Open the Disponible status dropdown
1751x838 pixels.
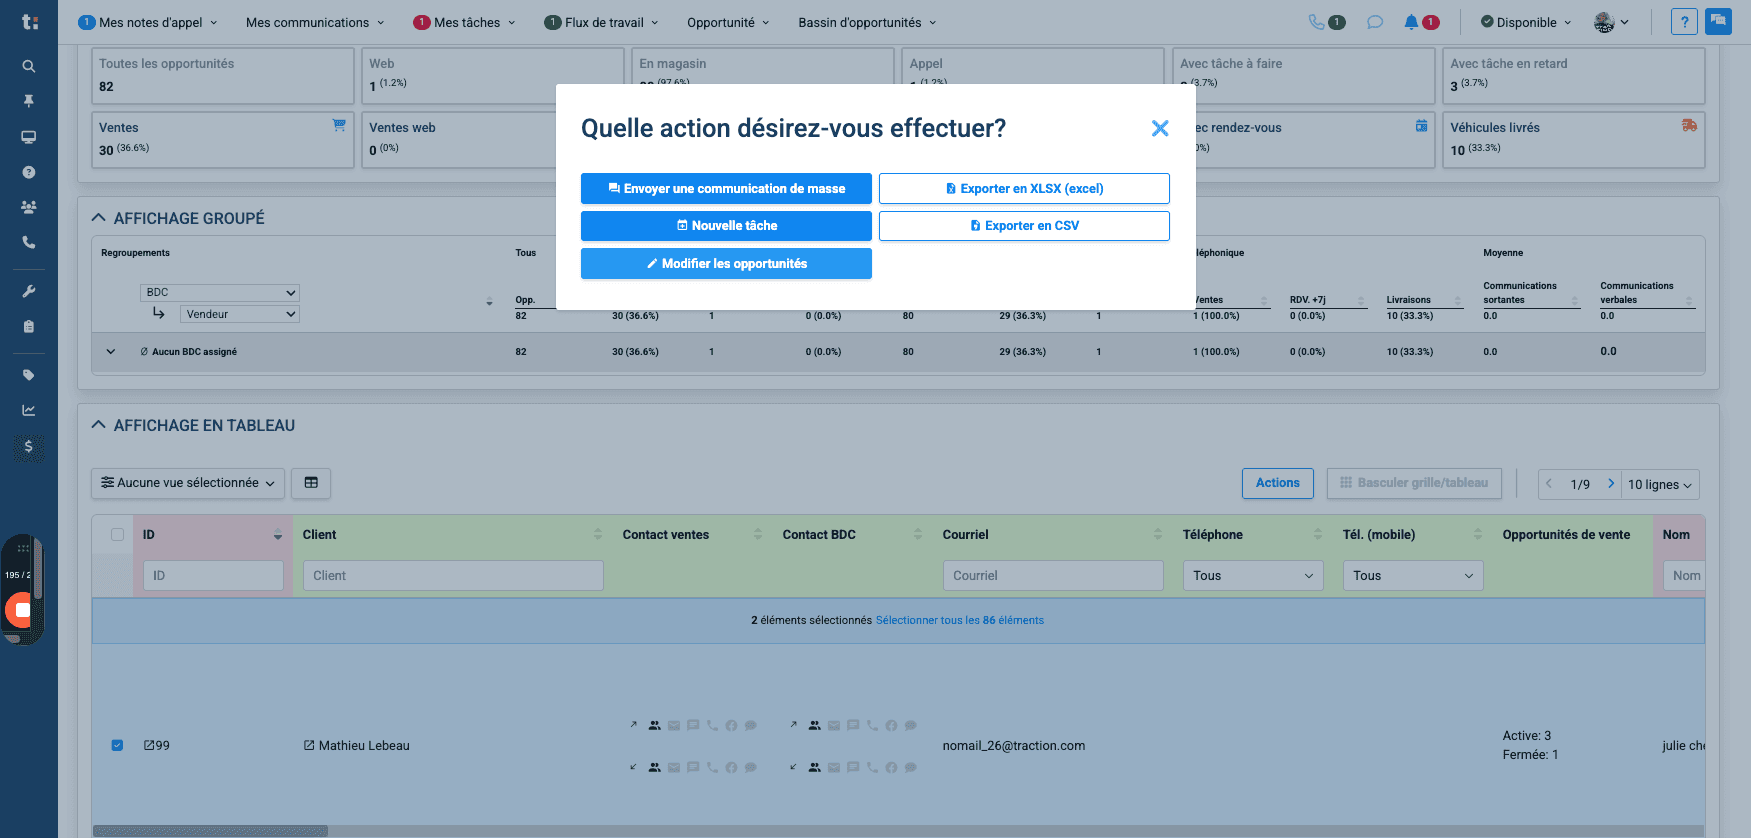tap(1526, 22)
